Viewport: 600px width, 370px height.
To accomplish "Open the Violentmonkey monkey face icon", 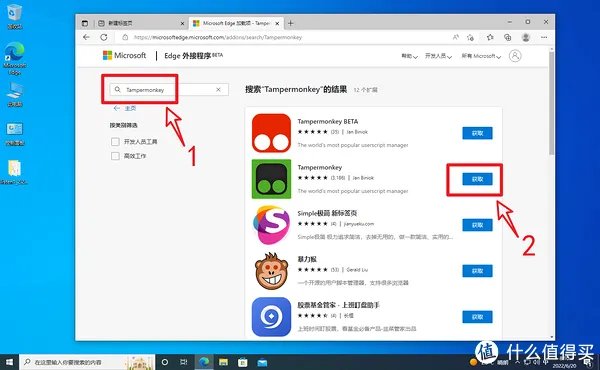I will [x=271, y=271].
